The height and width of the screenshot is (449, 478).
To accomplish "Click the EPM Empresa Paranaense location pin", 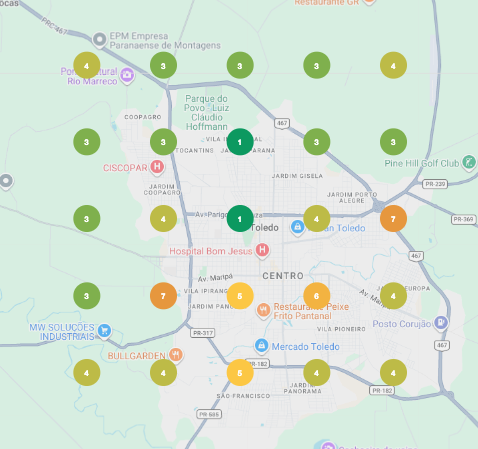I will [x=99, y=40].
